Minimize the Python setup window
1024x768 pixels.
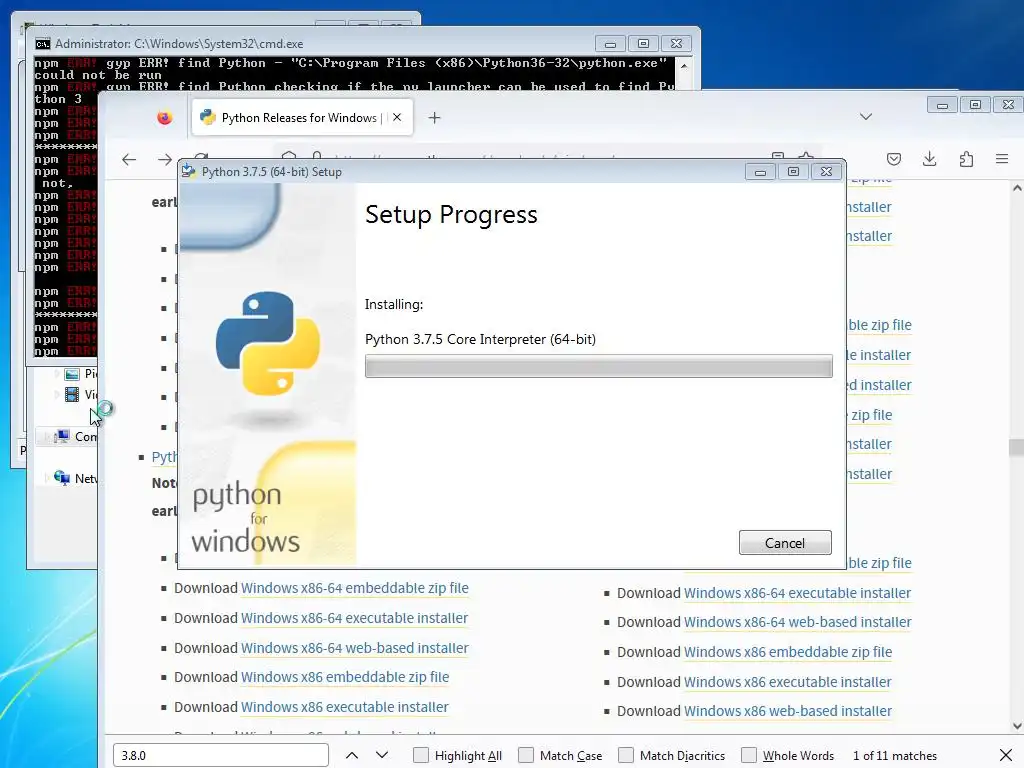pyautogui.click(x=760, y=172)
